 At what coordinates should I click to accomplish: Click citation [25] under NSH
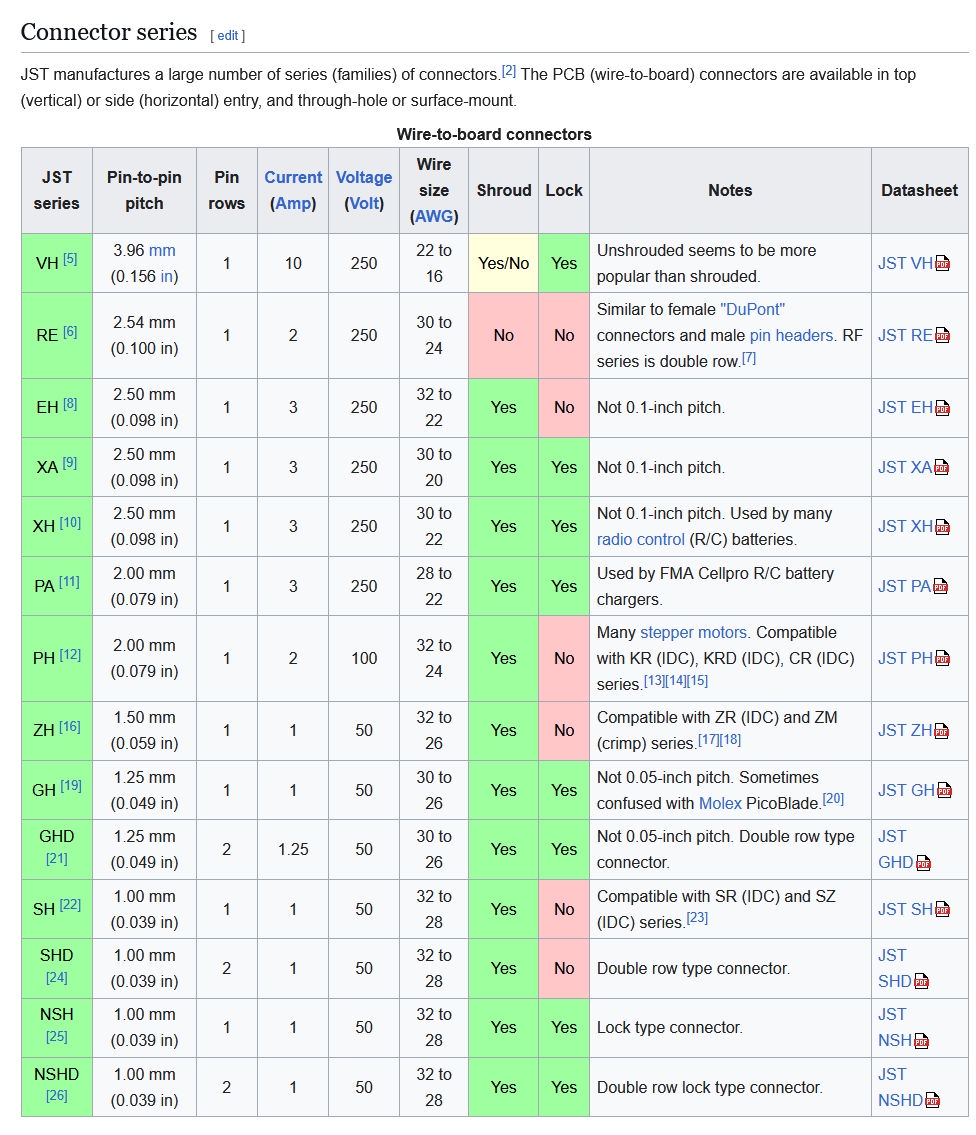click(x=56, y=1037)
